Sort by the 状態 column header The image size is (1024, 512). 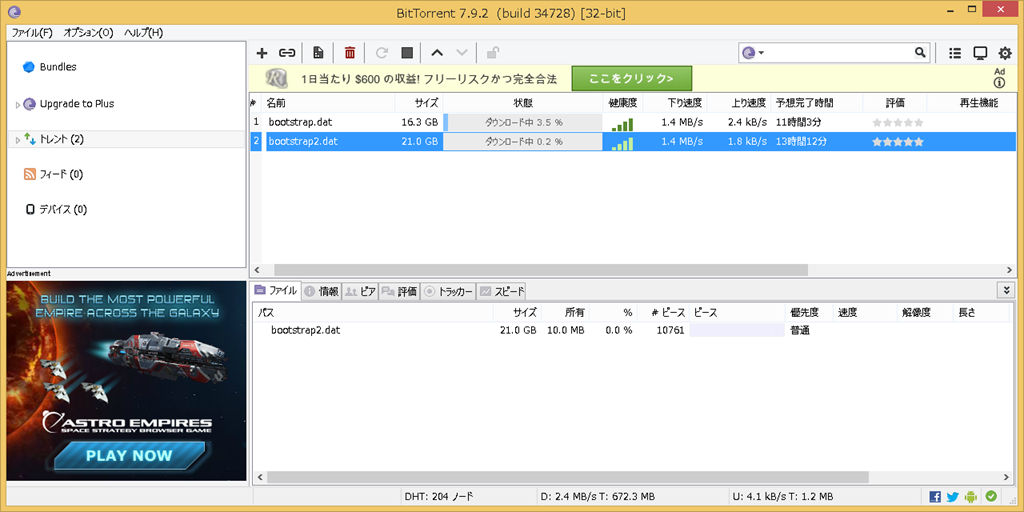pyautogui.click(x=522, y=103)
